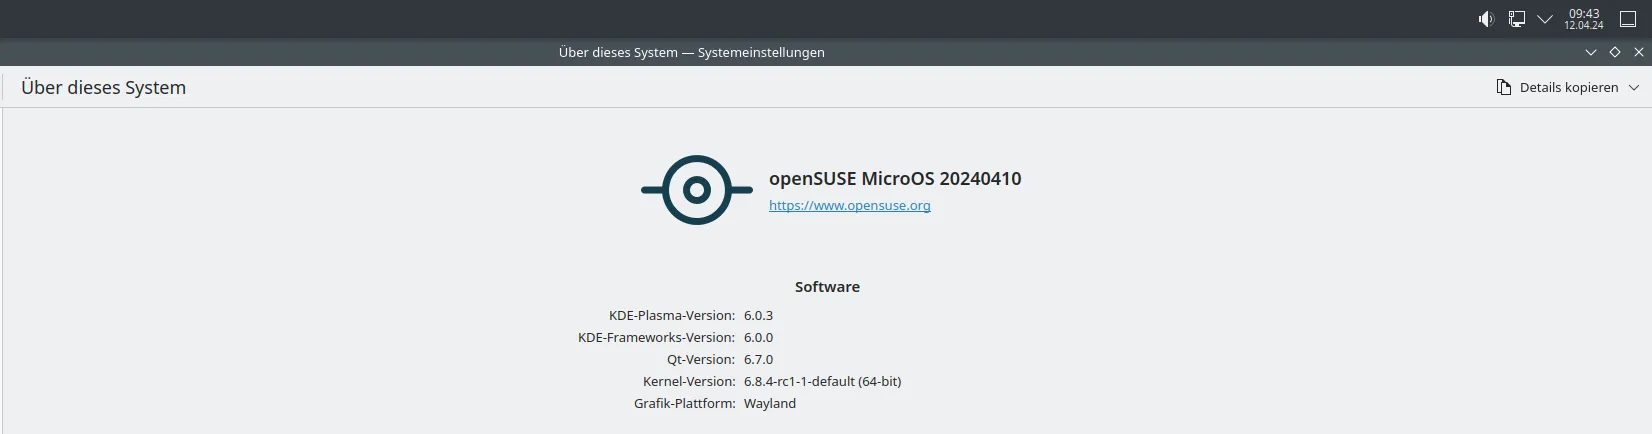Maximize the Systemeinstellungen window
The image size is (1652, 434).
(1615, 52)
